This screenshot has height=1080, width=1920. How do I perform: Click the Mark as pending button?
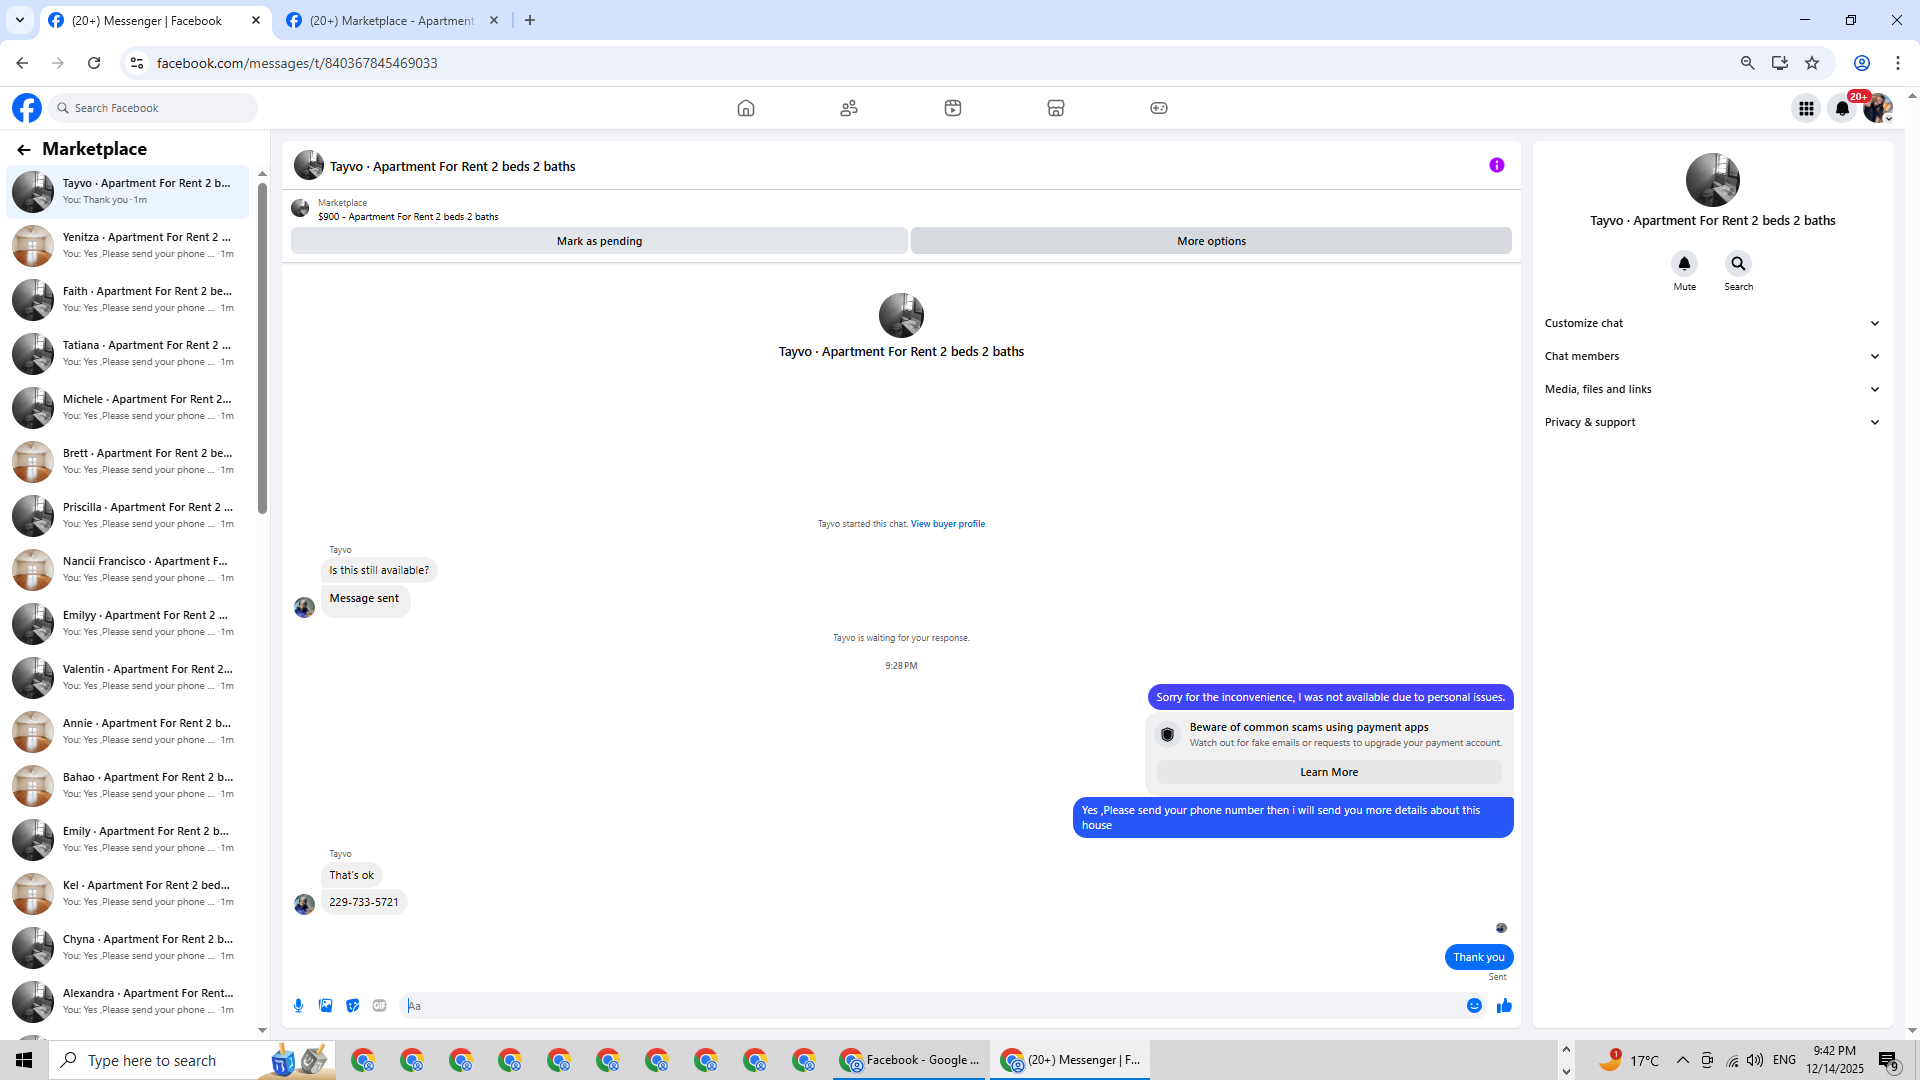pyautogui.click(x=599, y=241)
